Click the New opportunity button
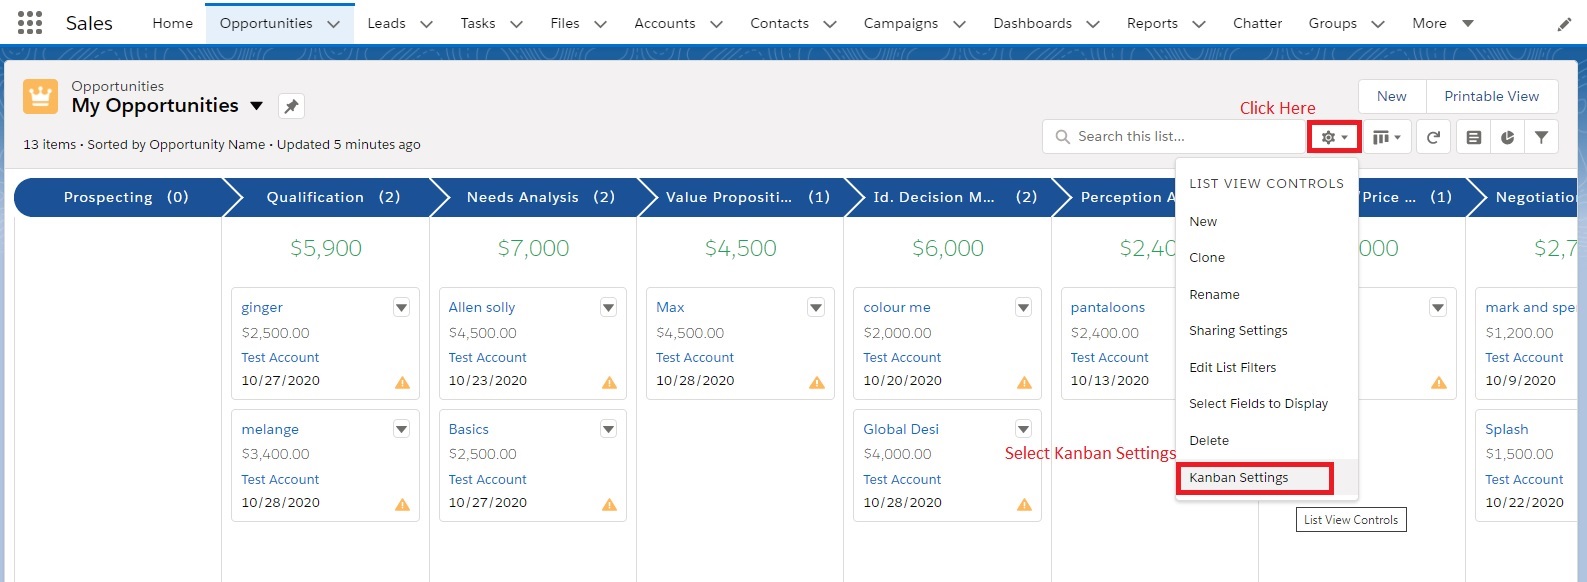 point(1392,96)
